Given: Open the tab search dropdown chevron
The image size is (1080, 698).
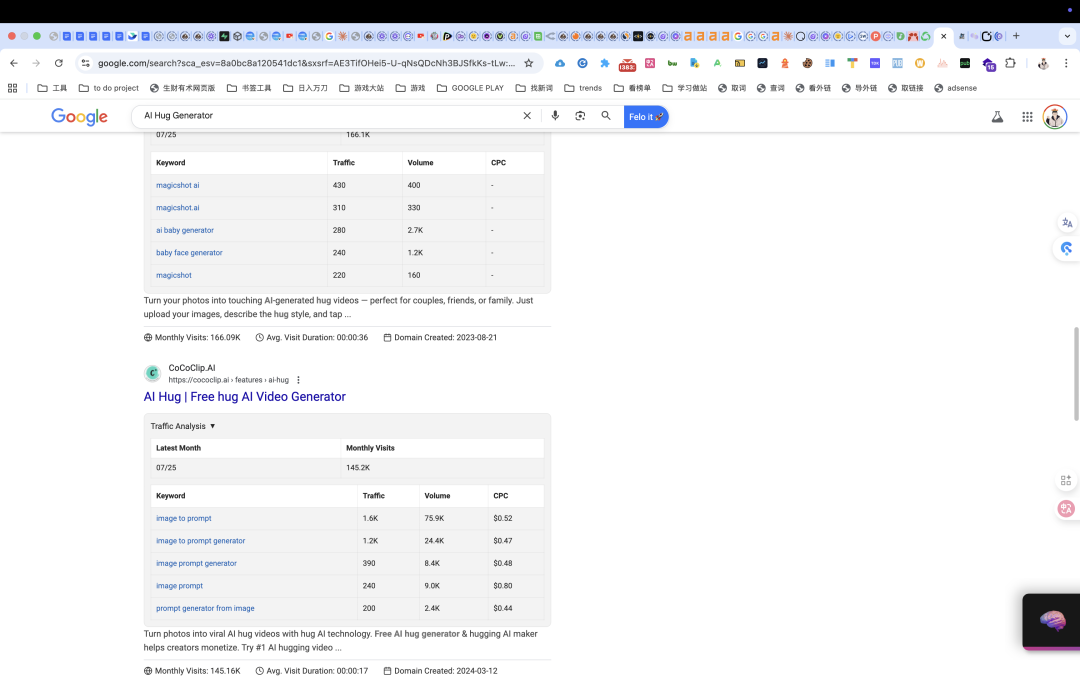Looking at the screenshot, I should pyautogui.click(x=1067, y=36).
